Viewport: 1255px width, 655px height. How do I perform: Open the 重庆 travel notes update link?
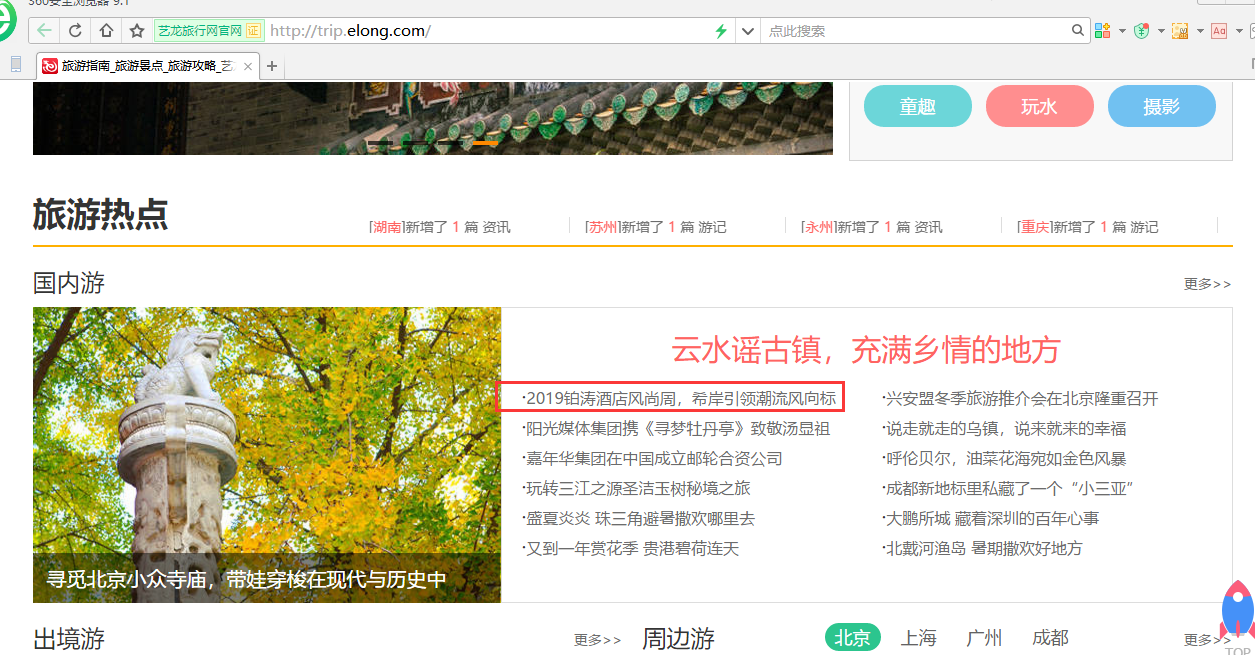coord(1088,227)
